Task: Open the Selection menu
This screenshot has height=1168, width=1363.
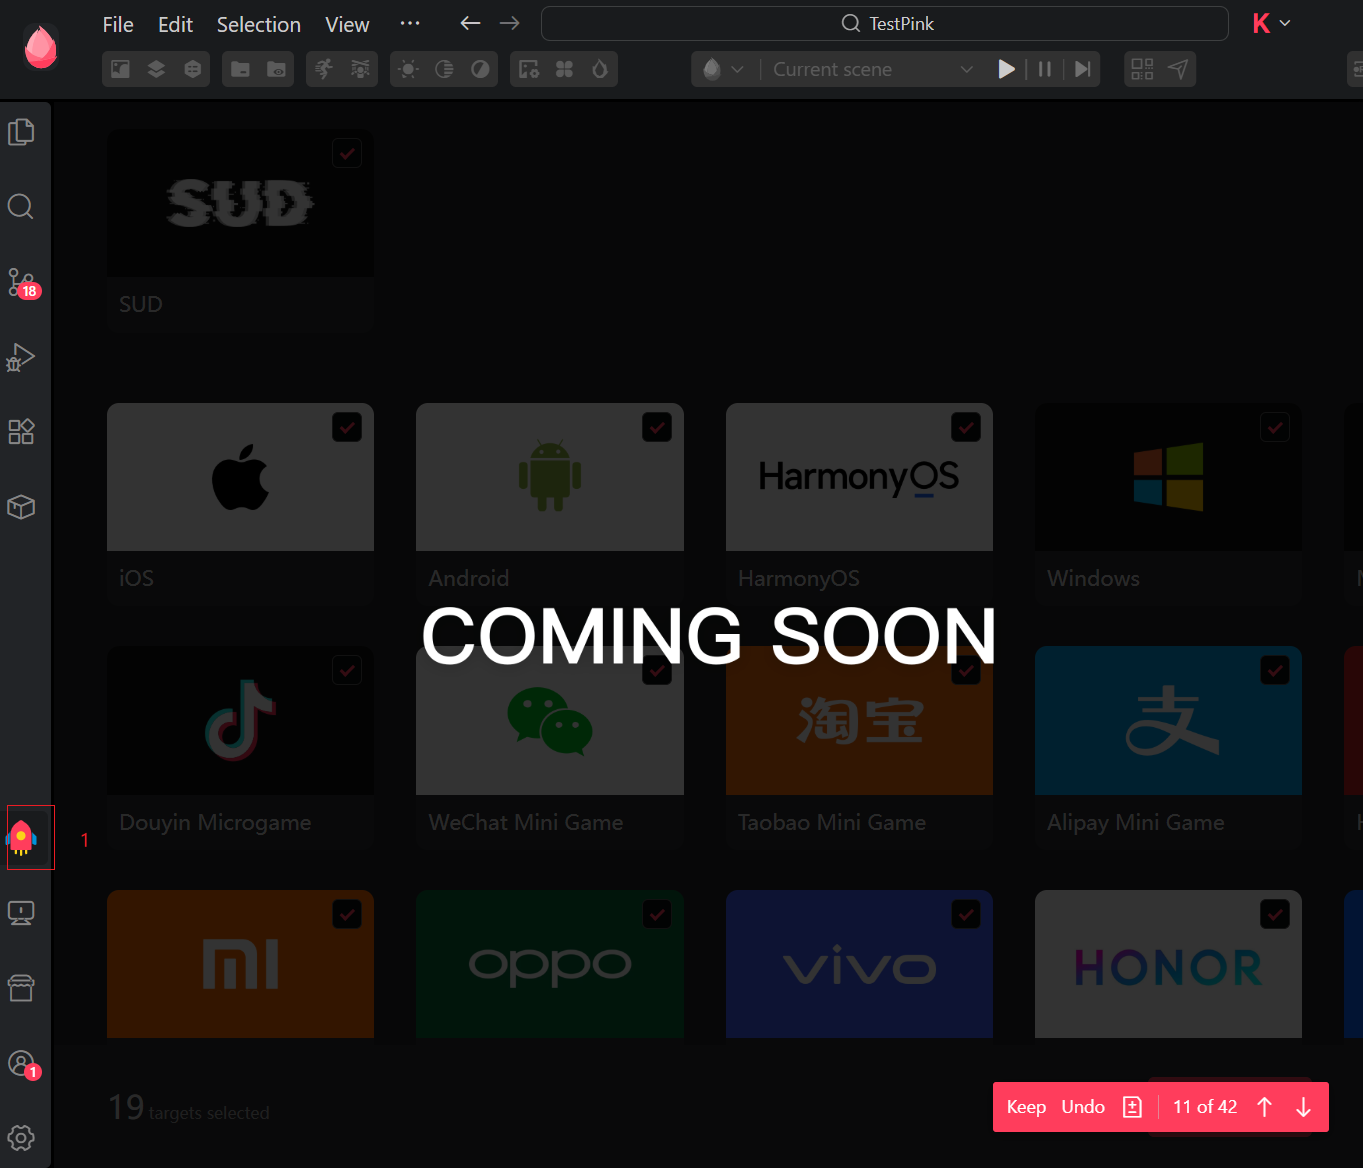Action: click(x=259, y=24)
